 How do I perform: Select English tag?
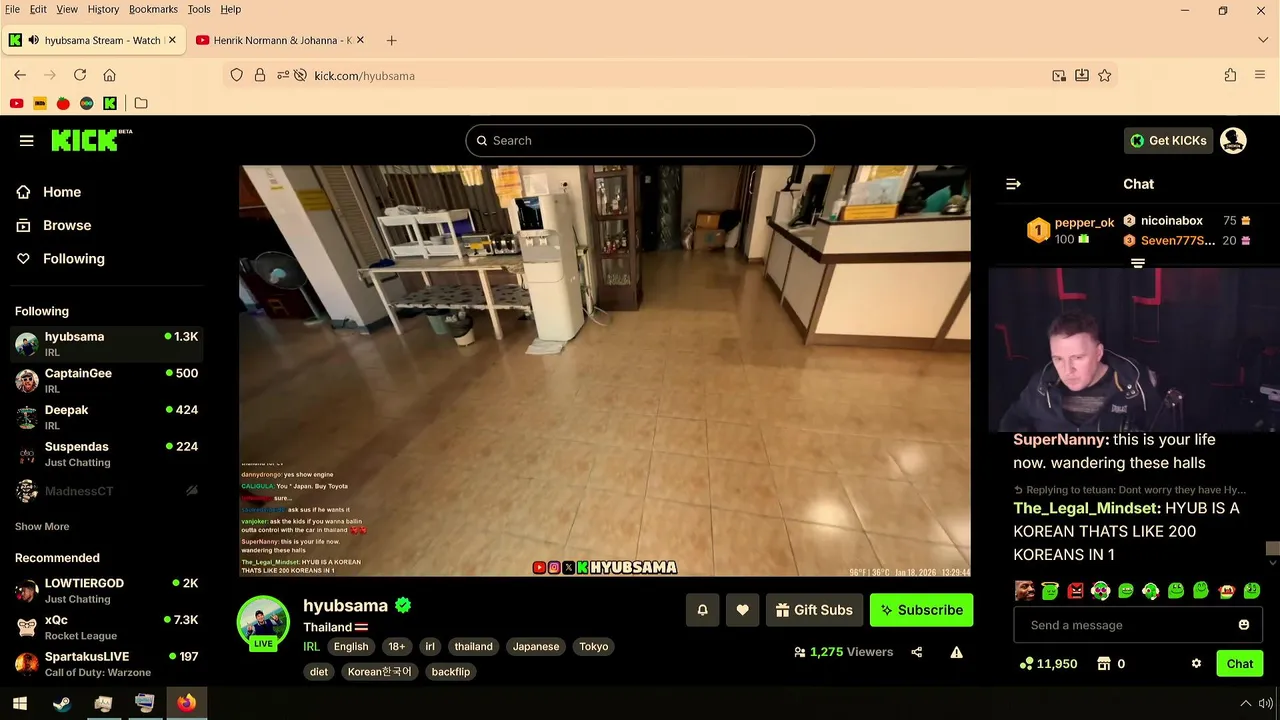pyautogui.click(x=351, y=647)
